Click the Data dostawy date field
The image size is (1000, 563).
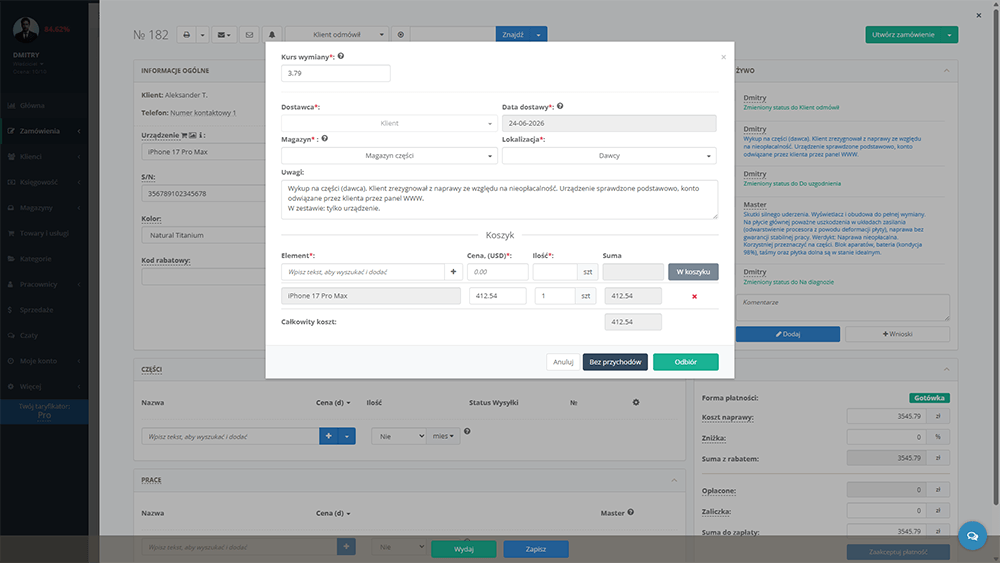click(609, 123)
